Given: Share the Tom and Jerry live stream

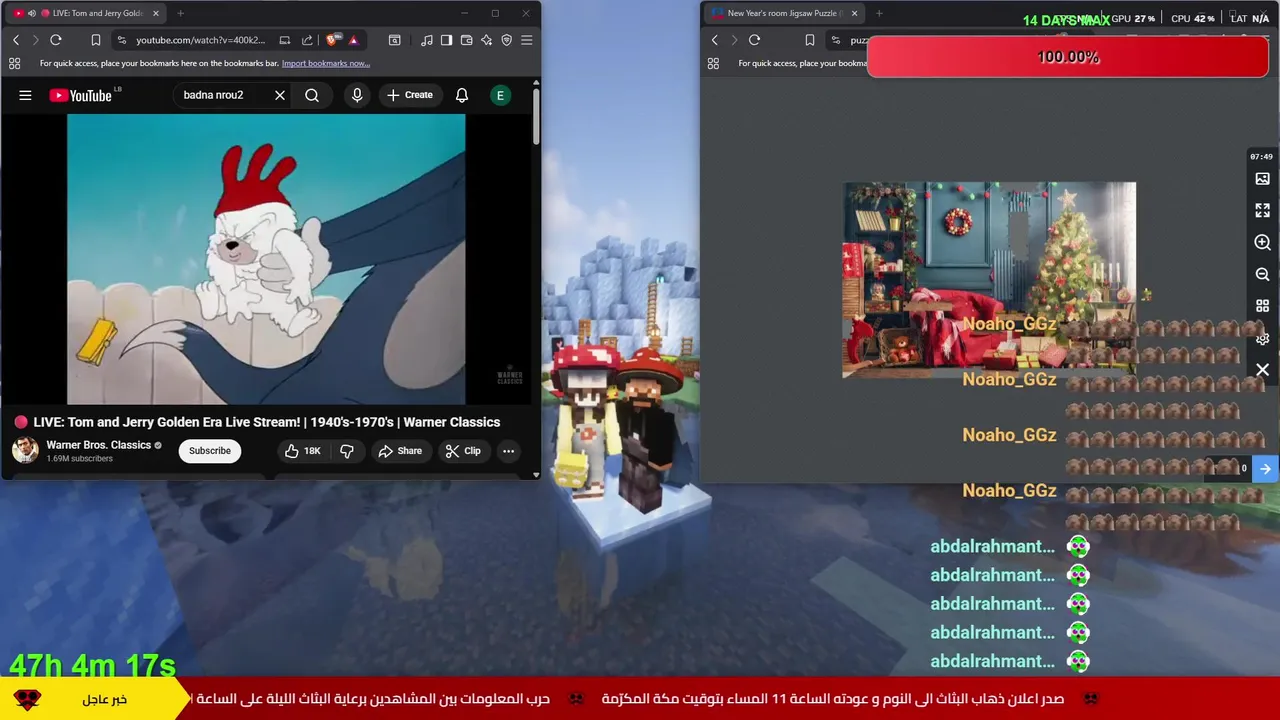Looking at the screenshot, I should coord(400,451).
